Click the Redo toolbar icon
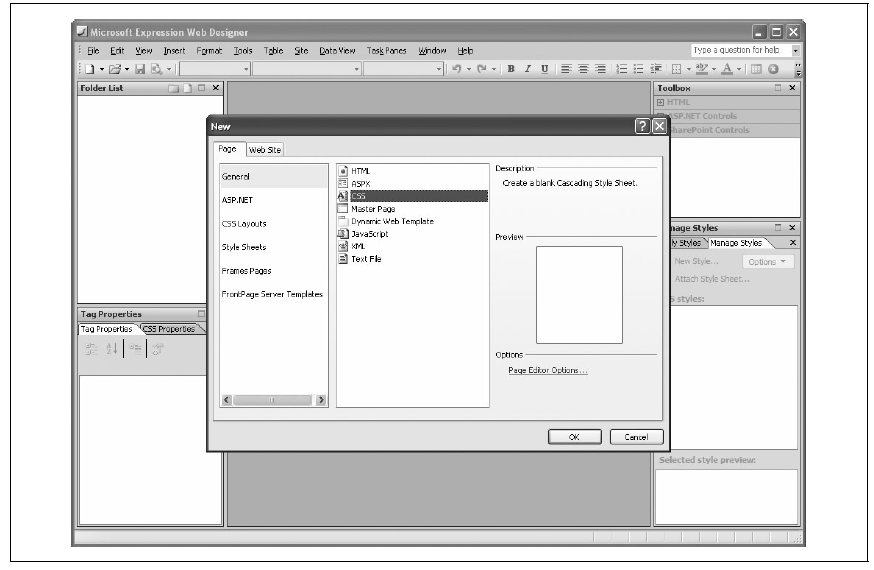 [482, 69]
